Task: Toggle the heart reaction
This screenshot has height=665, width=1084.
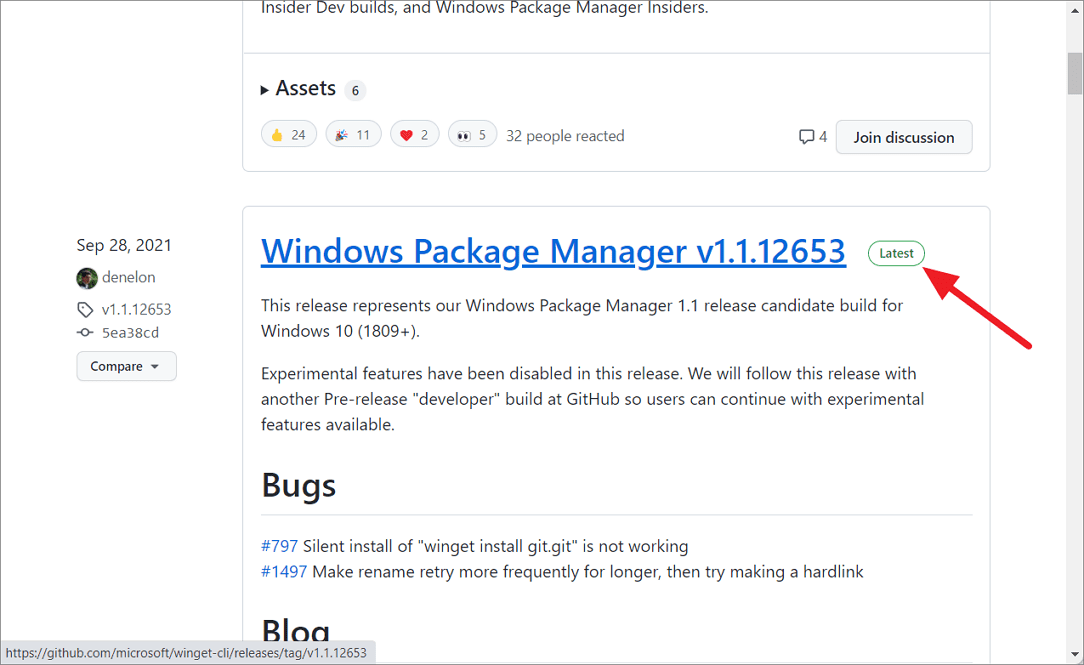Action: coord(414,133)
